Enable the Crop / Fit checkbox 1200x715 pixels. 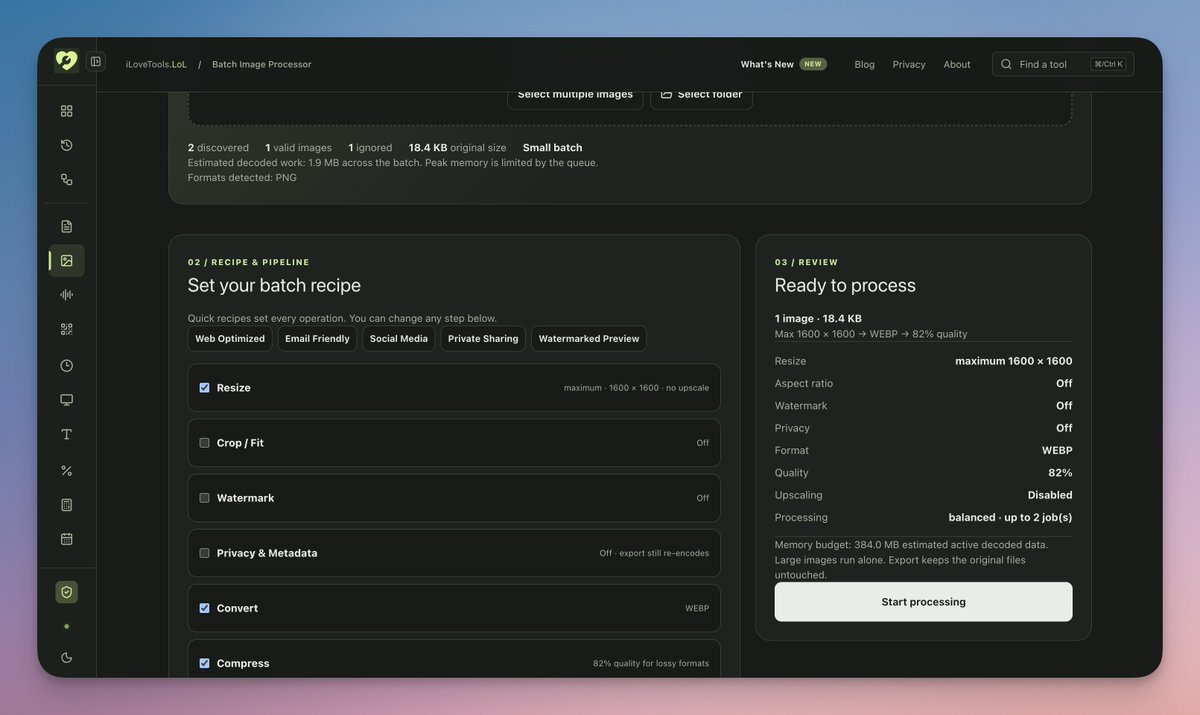(204, 443)
